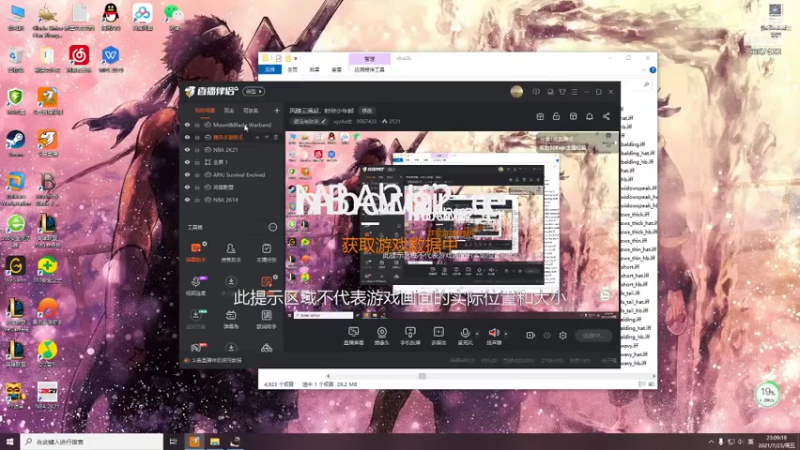Move selected orange scene up with arrow
Image resolution: width=800 pixels, height=450 pixels.
click(x=257, y=137)
